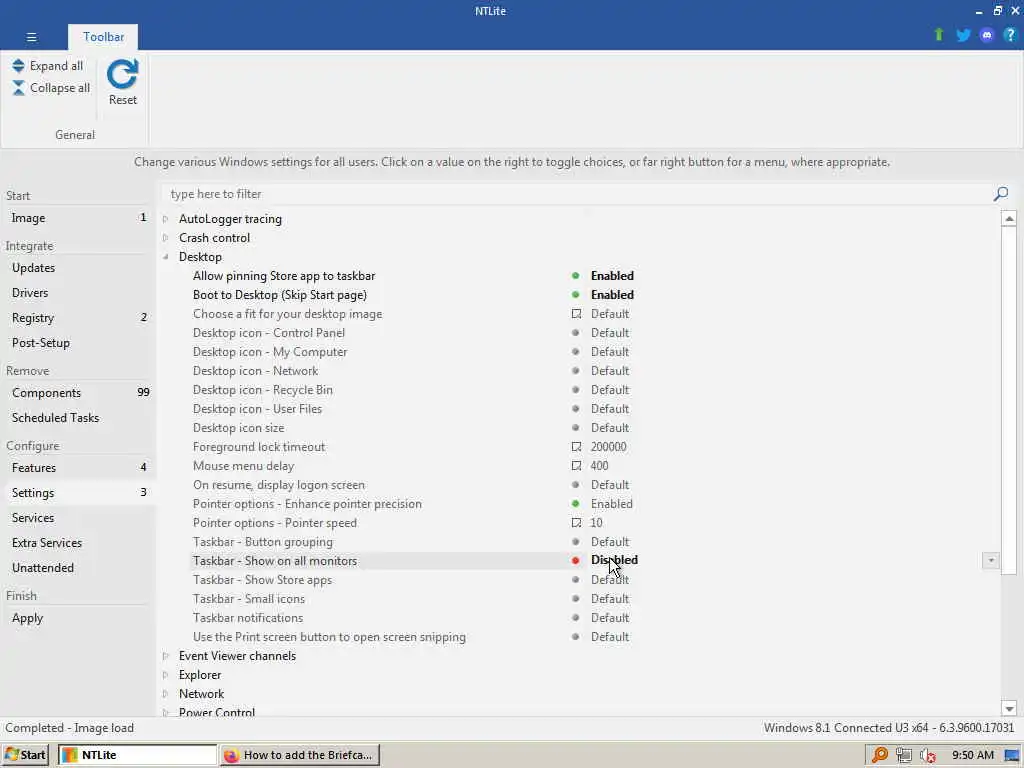1024x768 pixels.
Task: Toggle Taskbar notifications Default value
Action: 609,617
